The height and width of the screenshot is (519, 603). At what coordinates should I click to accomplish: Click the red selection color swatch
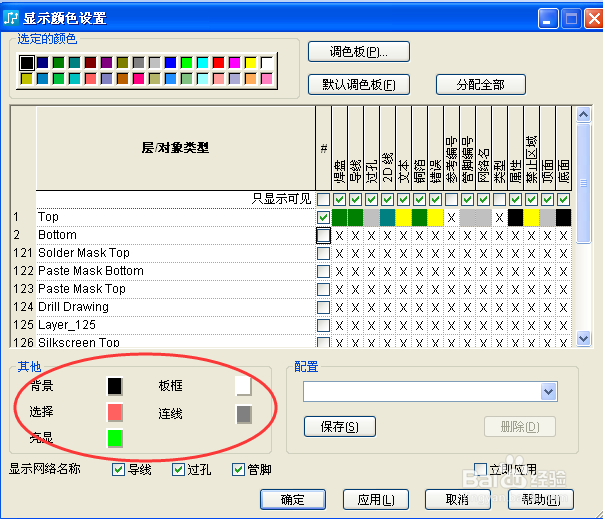pos(115,412)
